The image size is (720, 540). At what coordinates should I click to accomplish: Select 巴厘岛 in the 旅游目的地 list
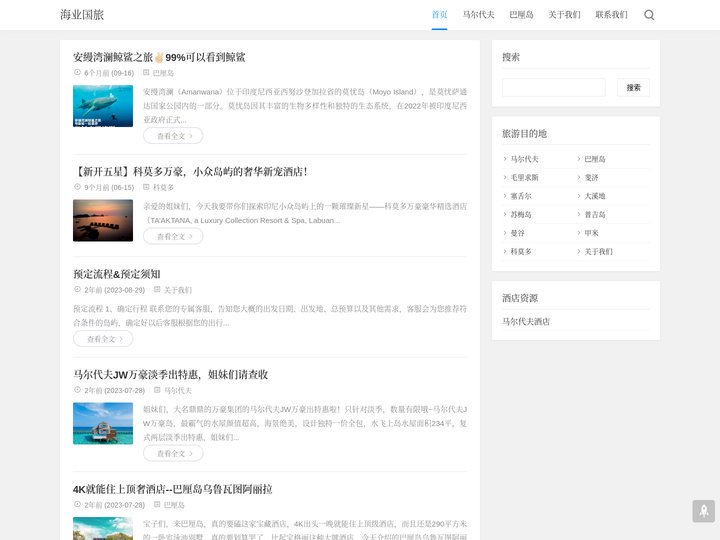pos(595,159)
